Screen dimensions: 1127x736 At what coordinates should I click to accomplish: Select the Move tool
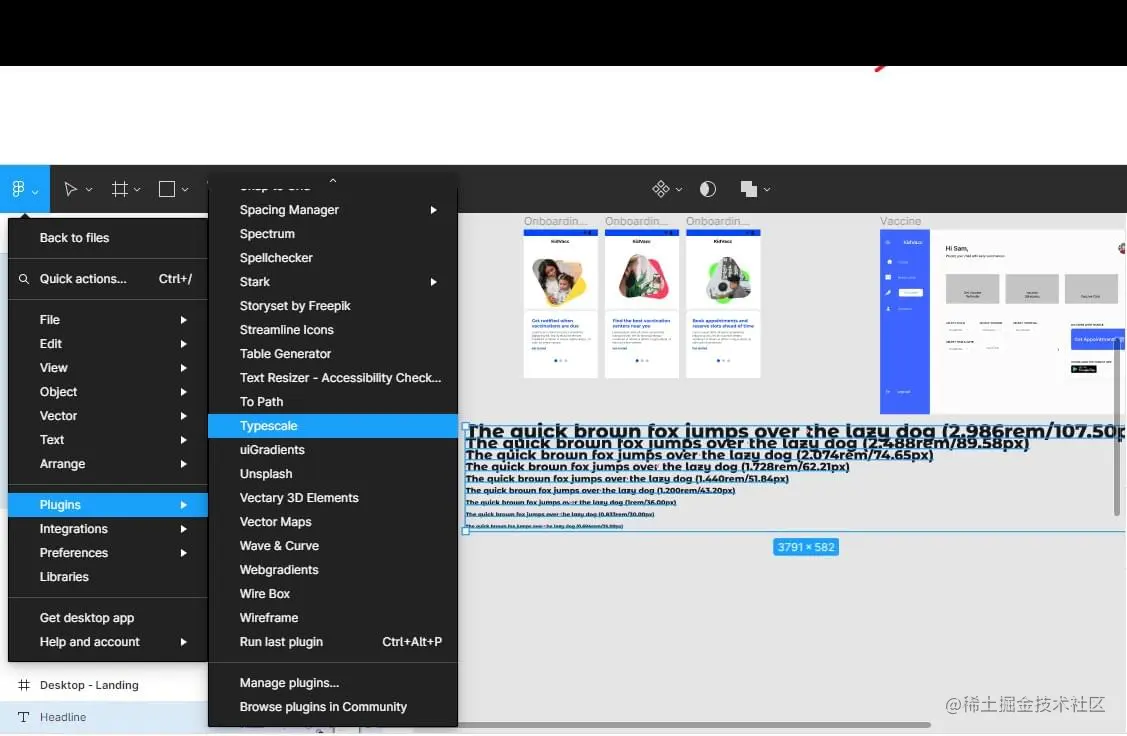(70, 188)
